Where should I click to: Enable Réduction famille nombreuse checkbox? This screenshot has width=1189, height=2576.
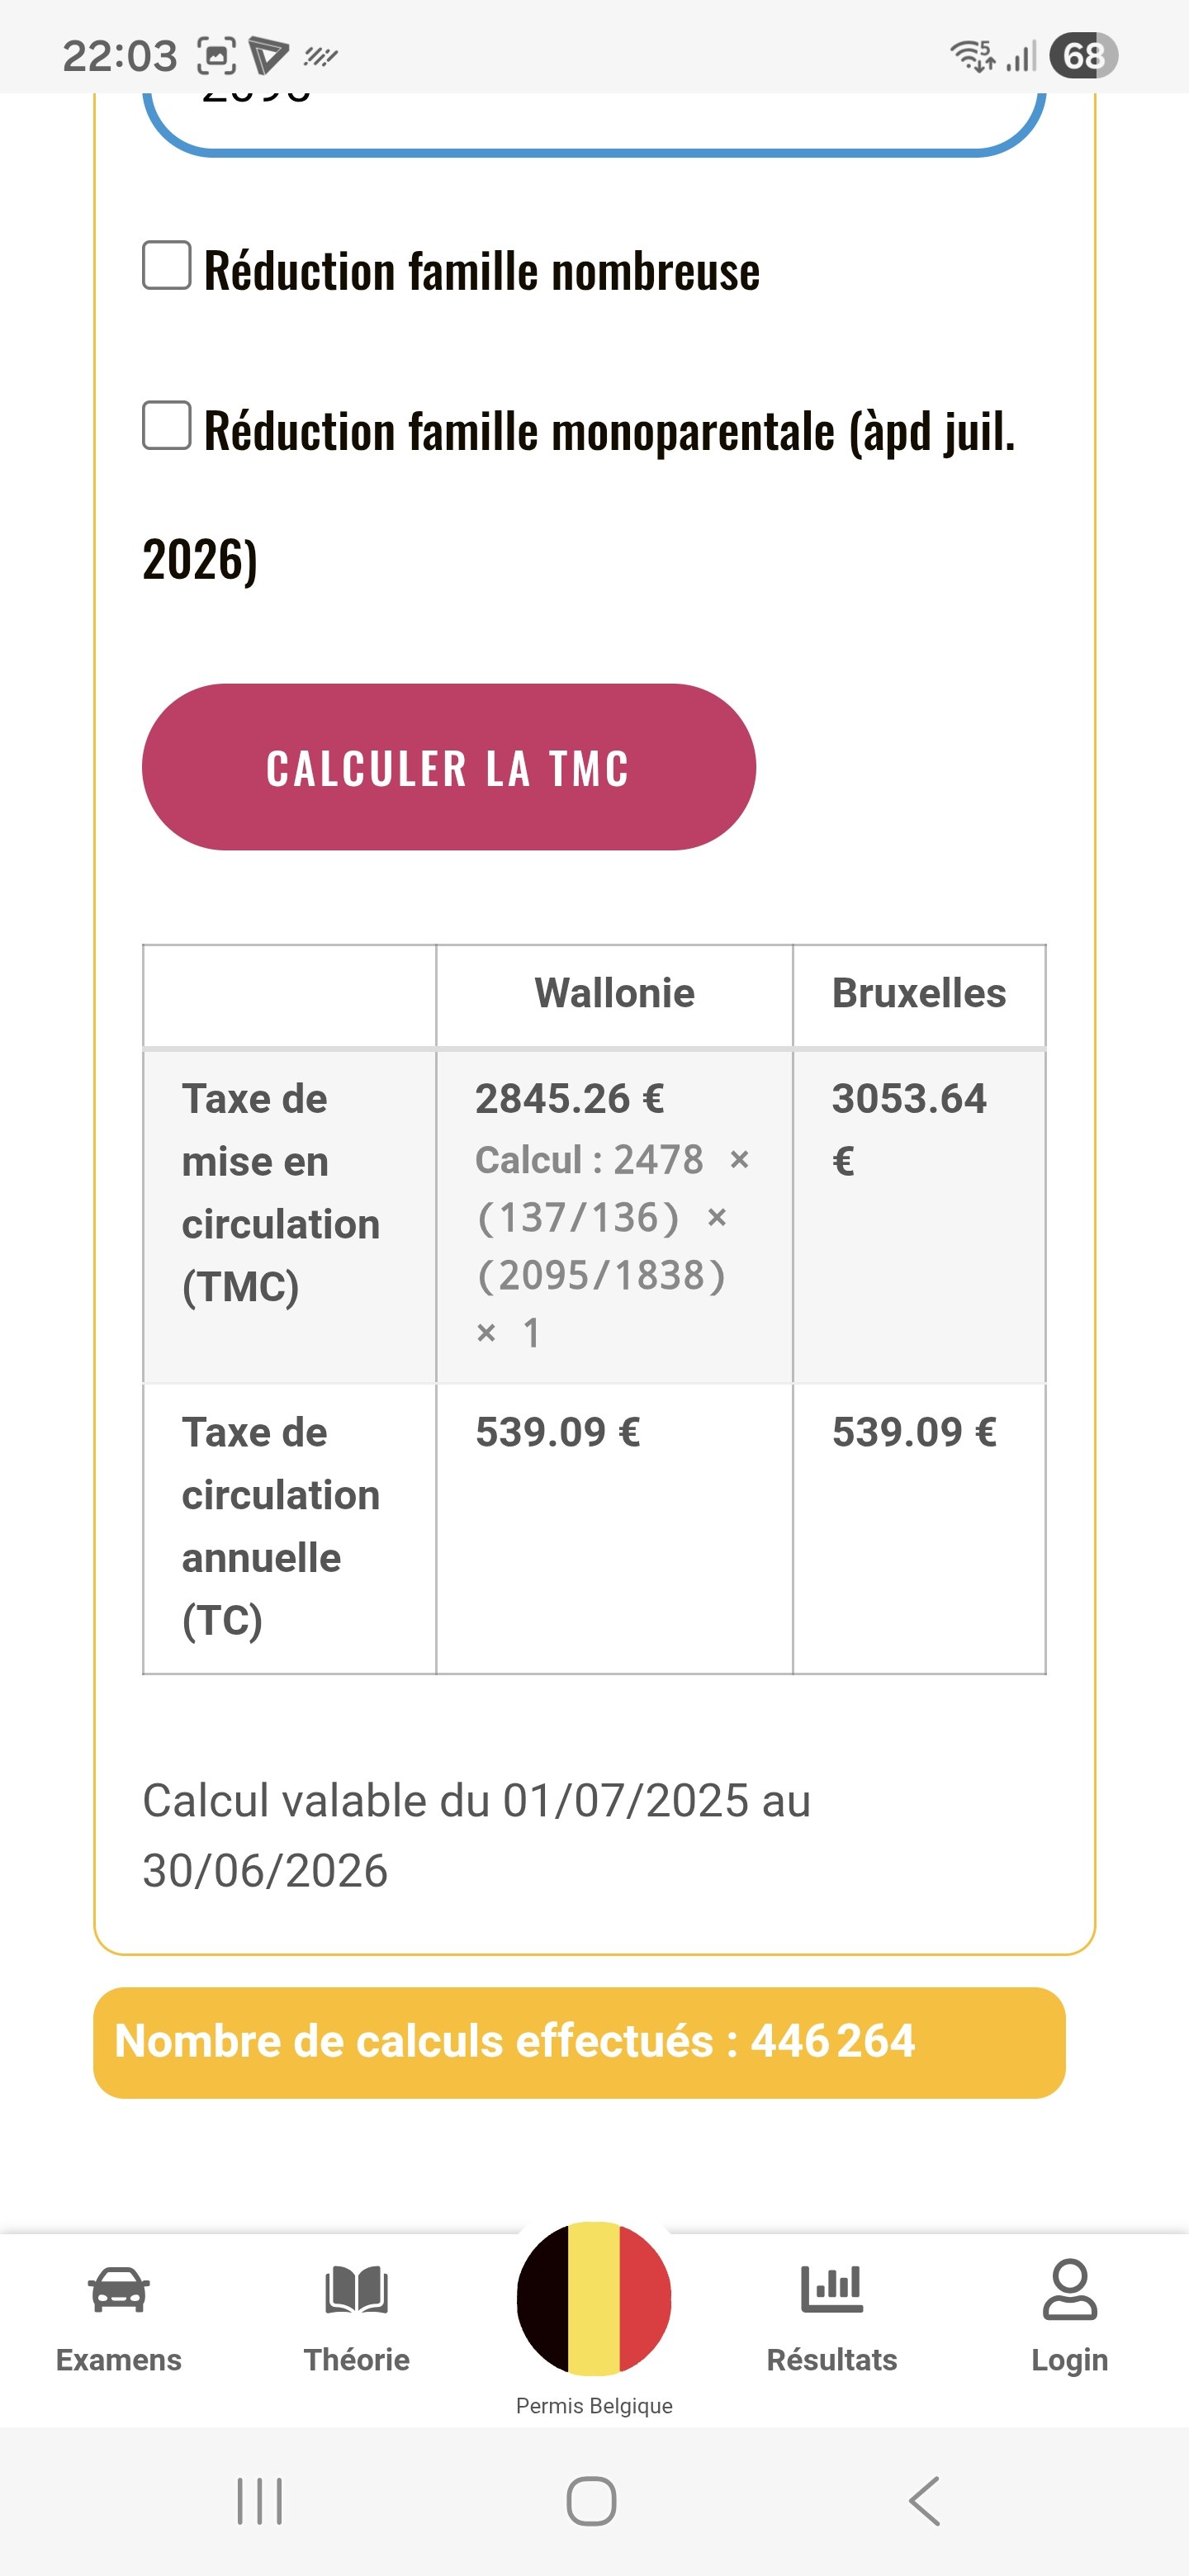pos(167,266)
